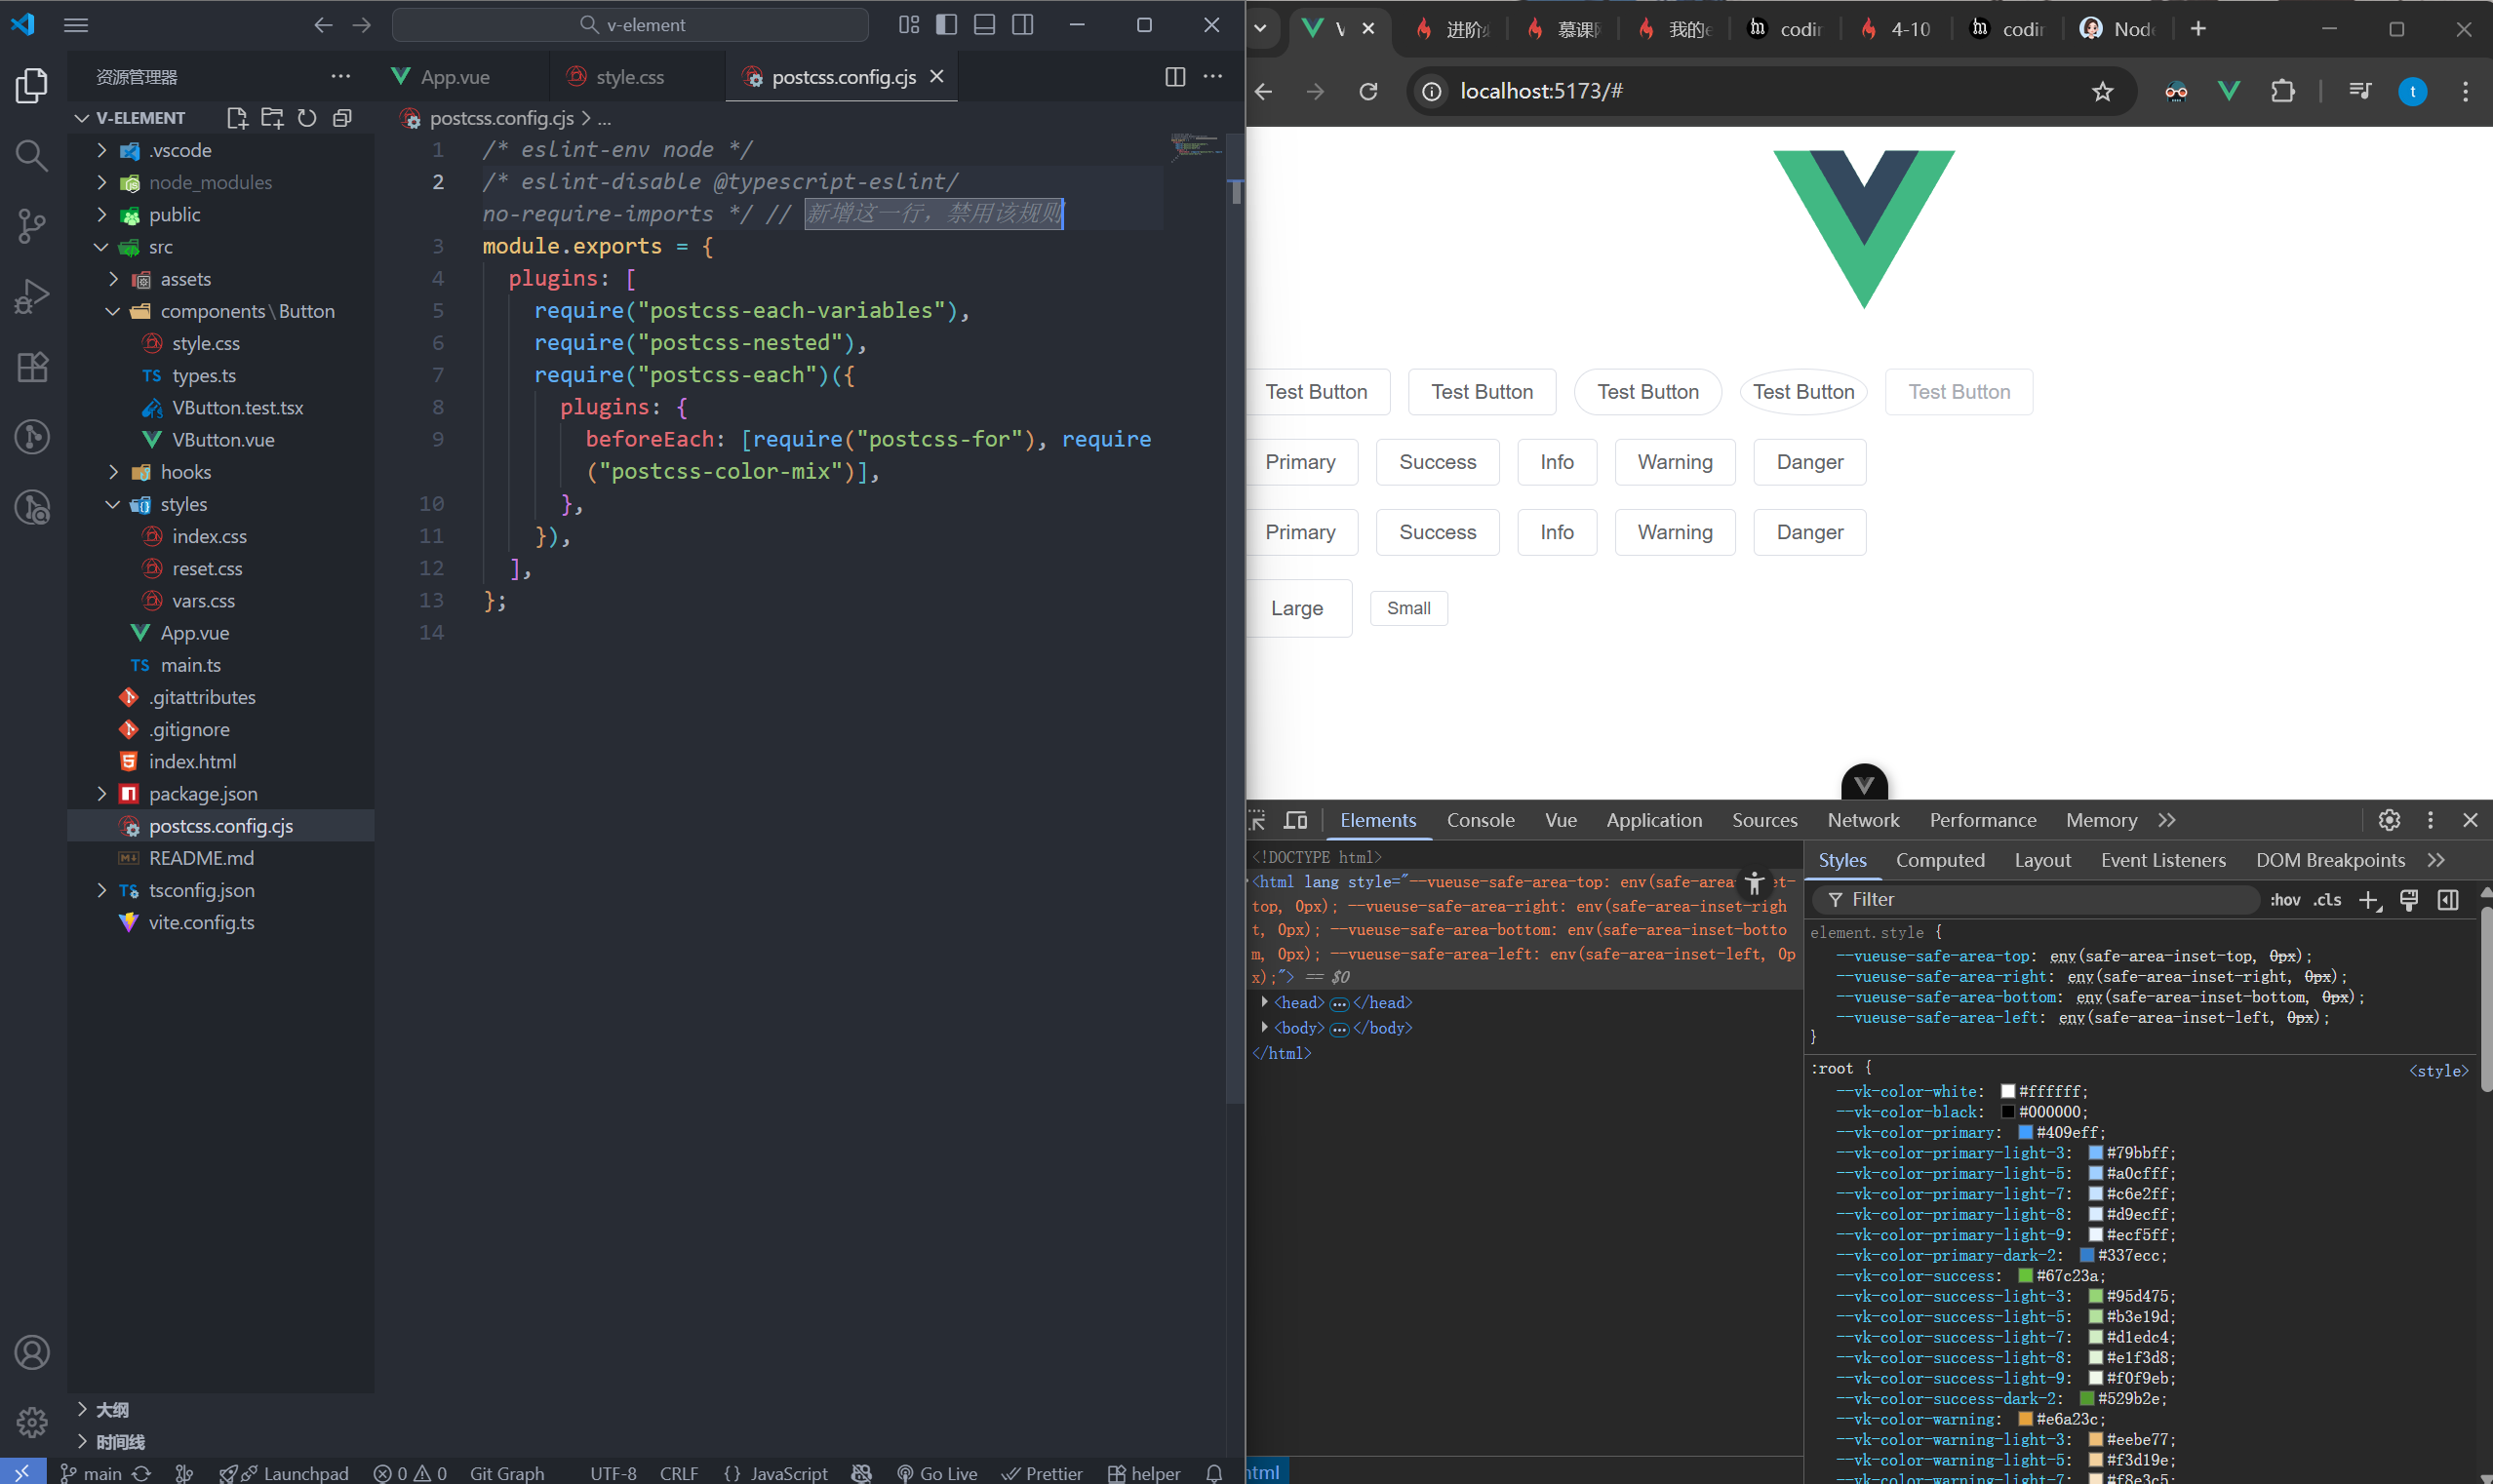Open the Source Control view in activity bar

[32, 225]
